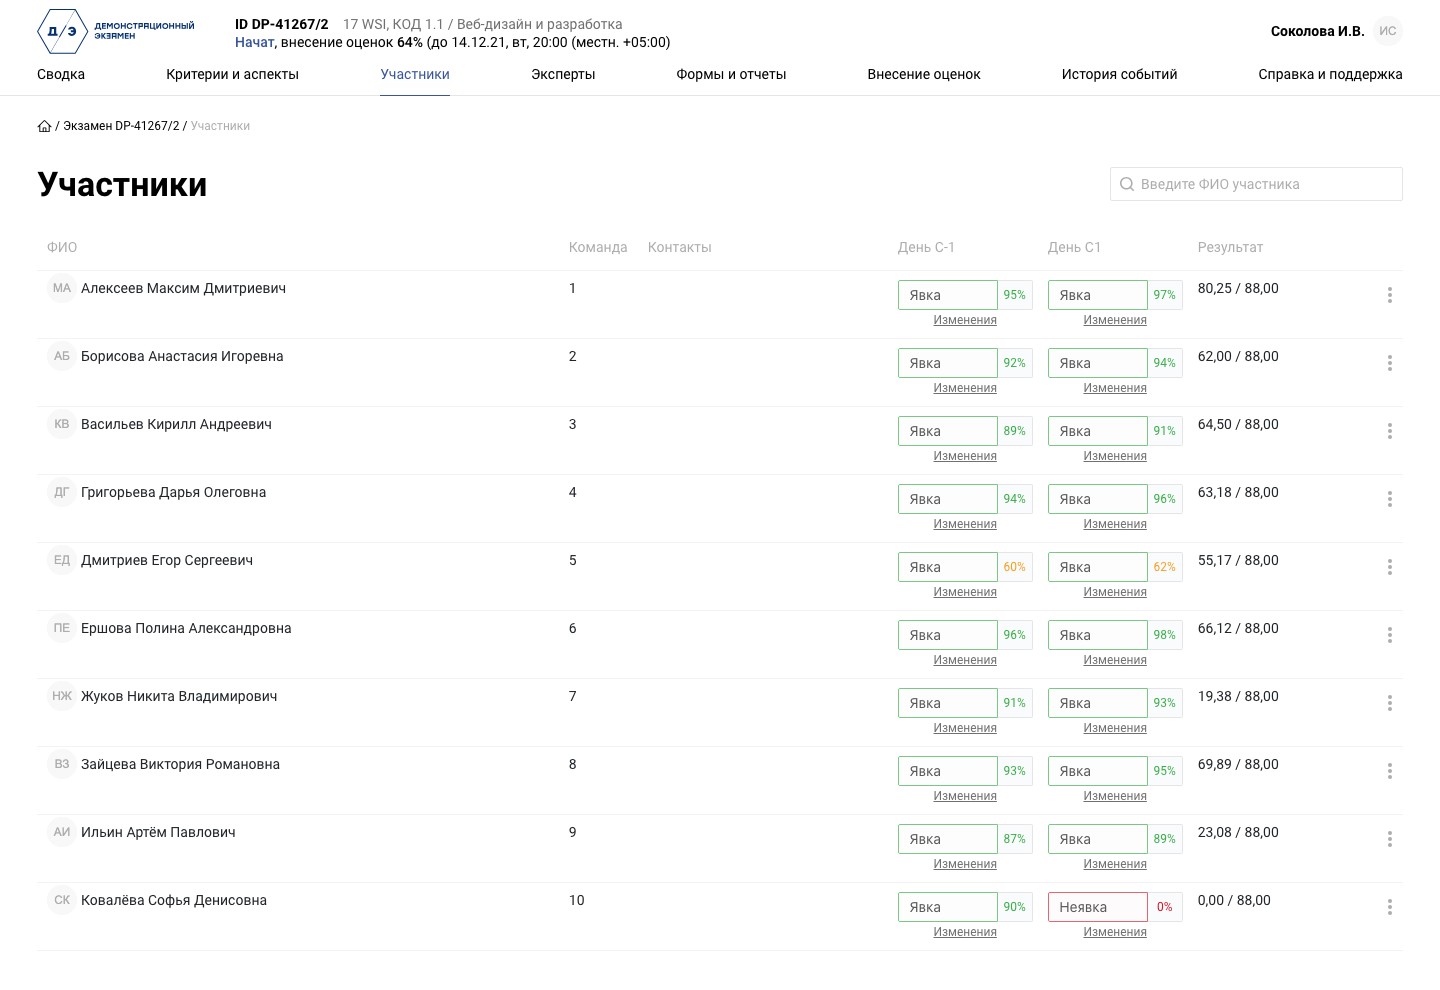Viewport: 1440px width, 990px height.
Task: Click the search magnifier icon
Action: pos(1127,184)
